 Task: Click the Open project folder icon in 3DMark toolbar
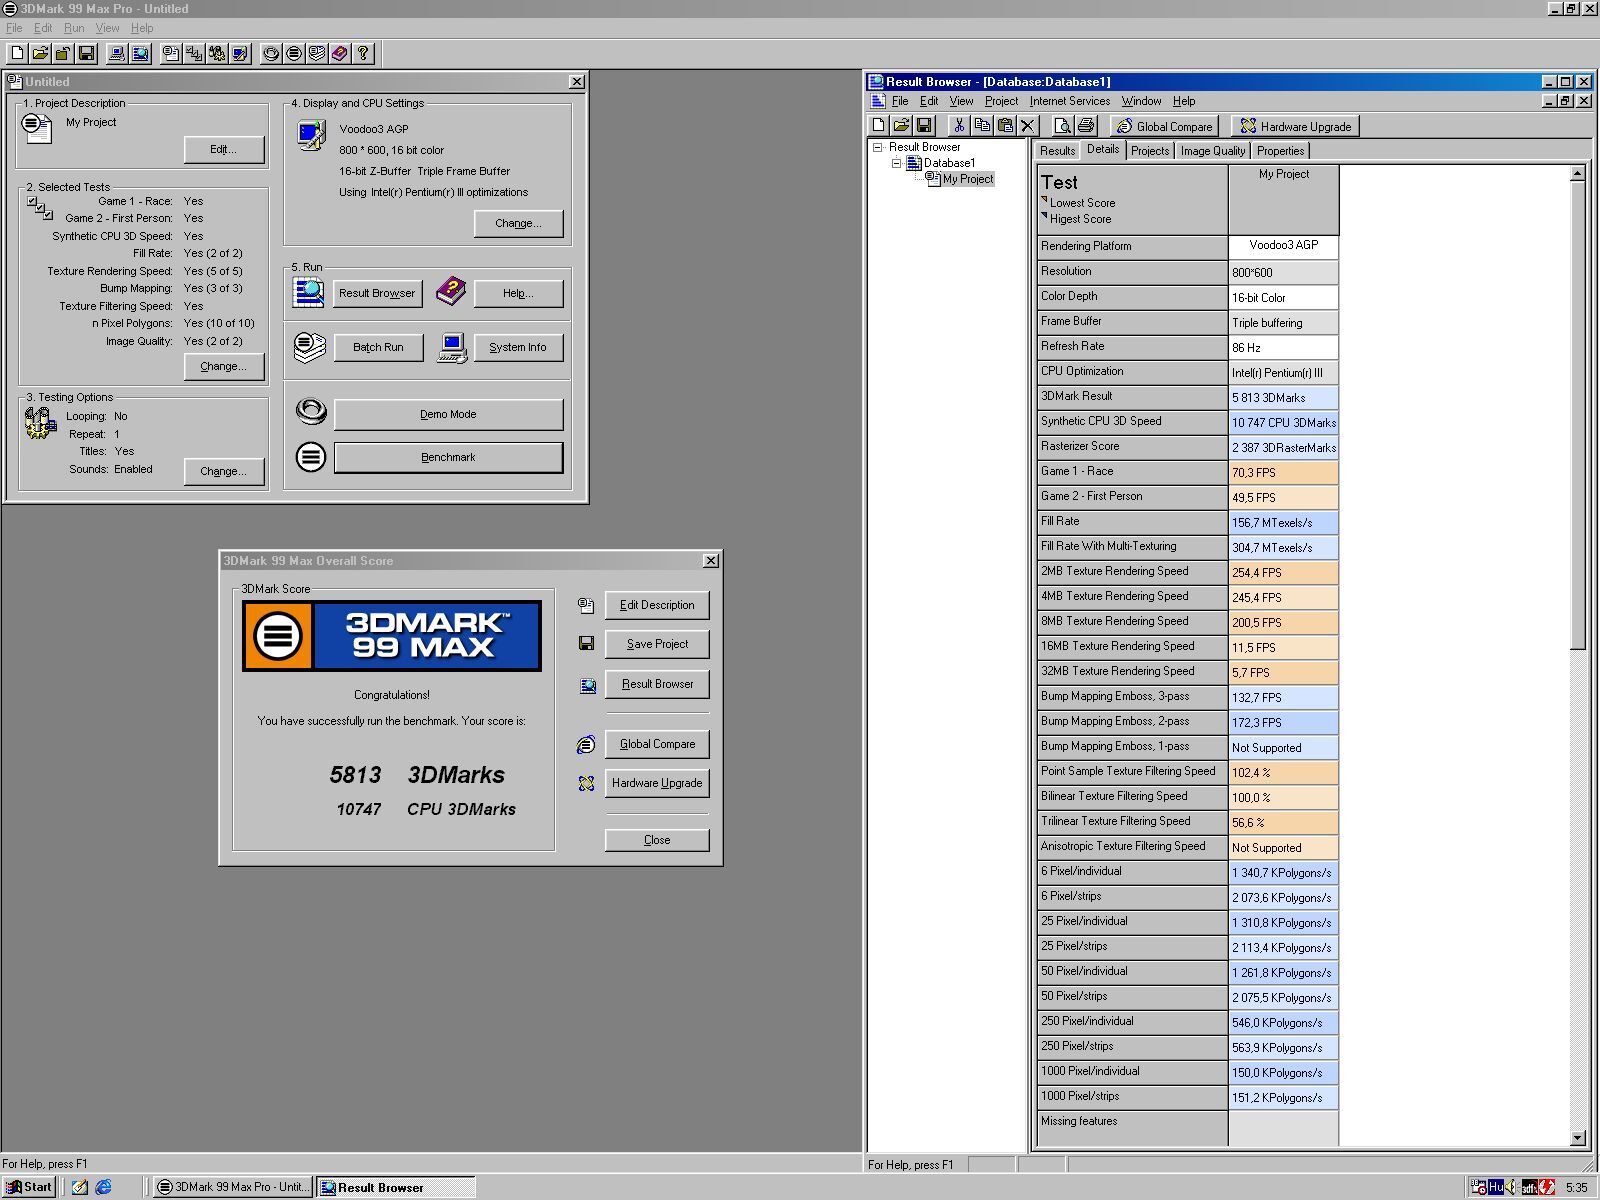click(x=40, y=54)
